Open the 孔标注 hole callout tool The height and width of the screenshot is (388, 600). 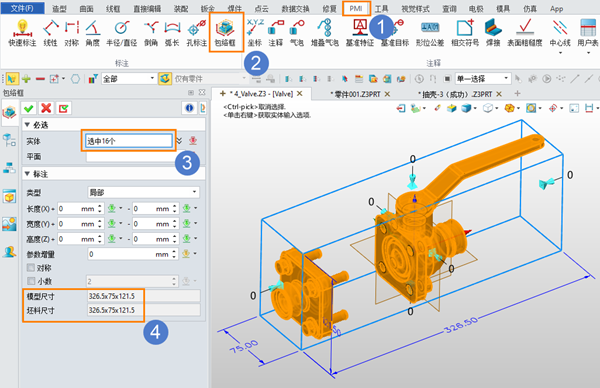click(197, 33)
